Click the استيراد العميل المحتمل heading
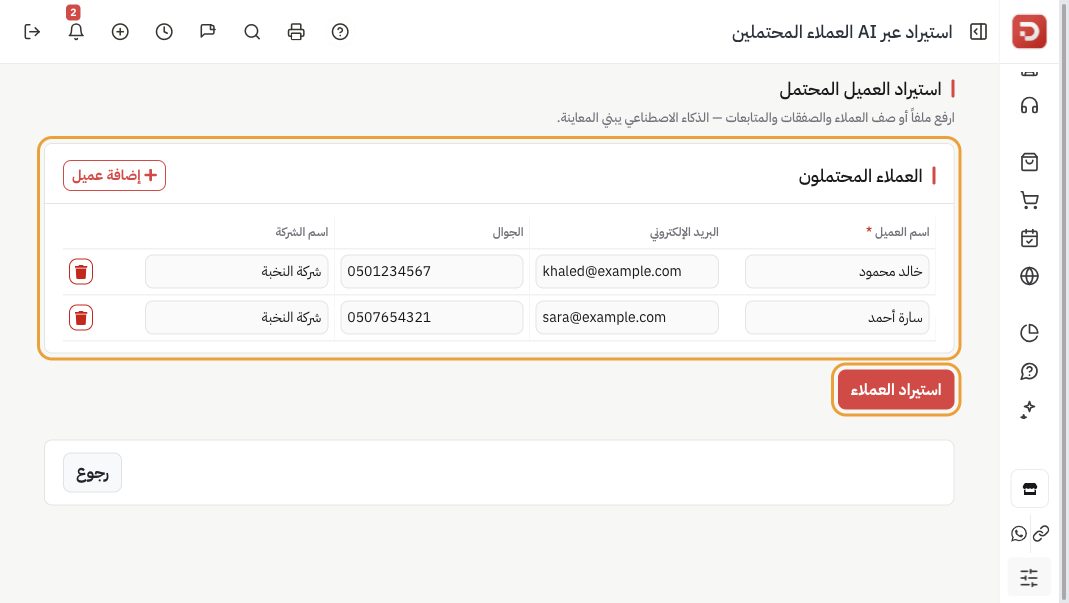 pyautogui.click(x=860, y=89)
